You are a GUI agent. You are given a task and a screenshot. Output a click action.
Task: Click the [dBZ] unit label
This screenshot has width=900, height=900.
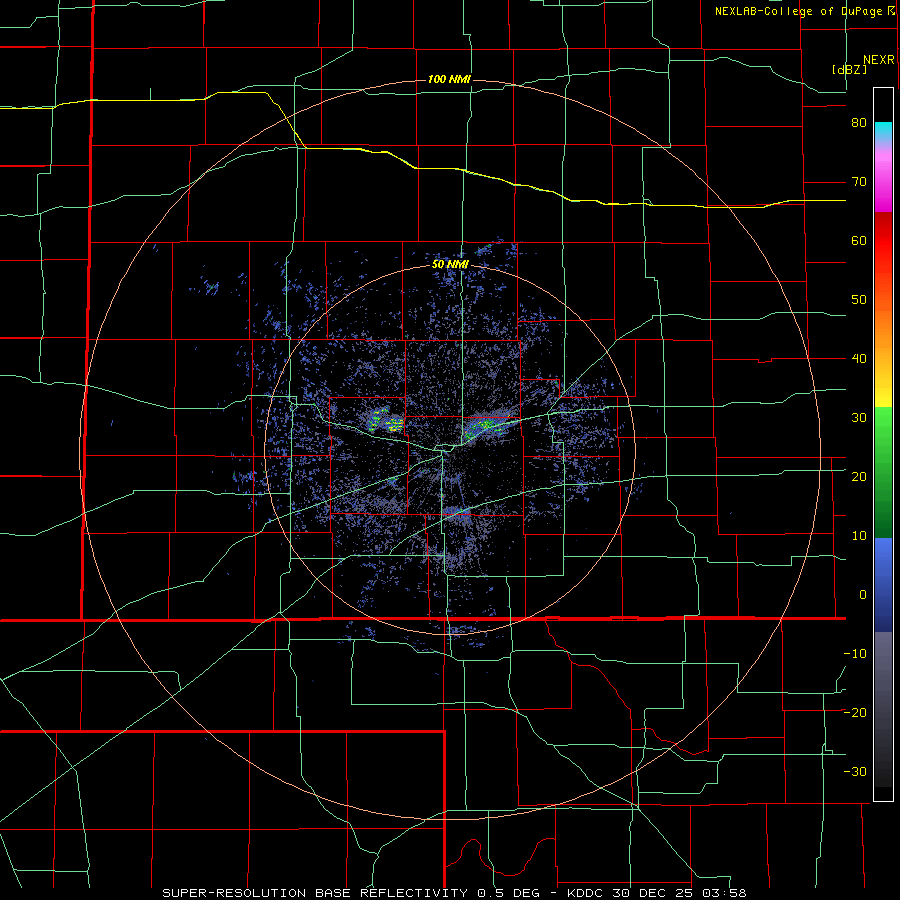pyautogui.click(x=849, y=69)
